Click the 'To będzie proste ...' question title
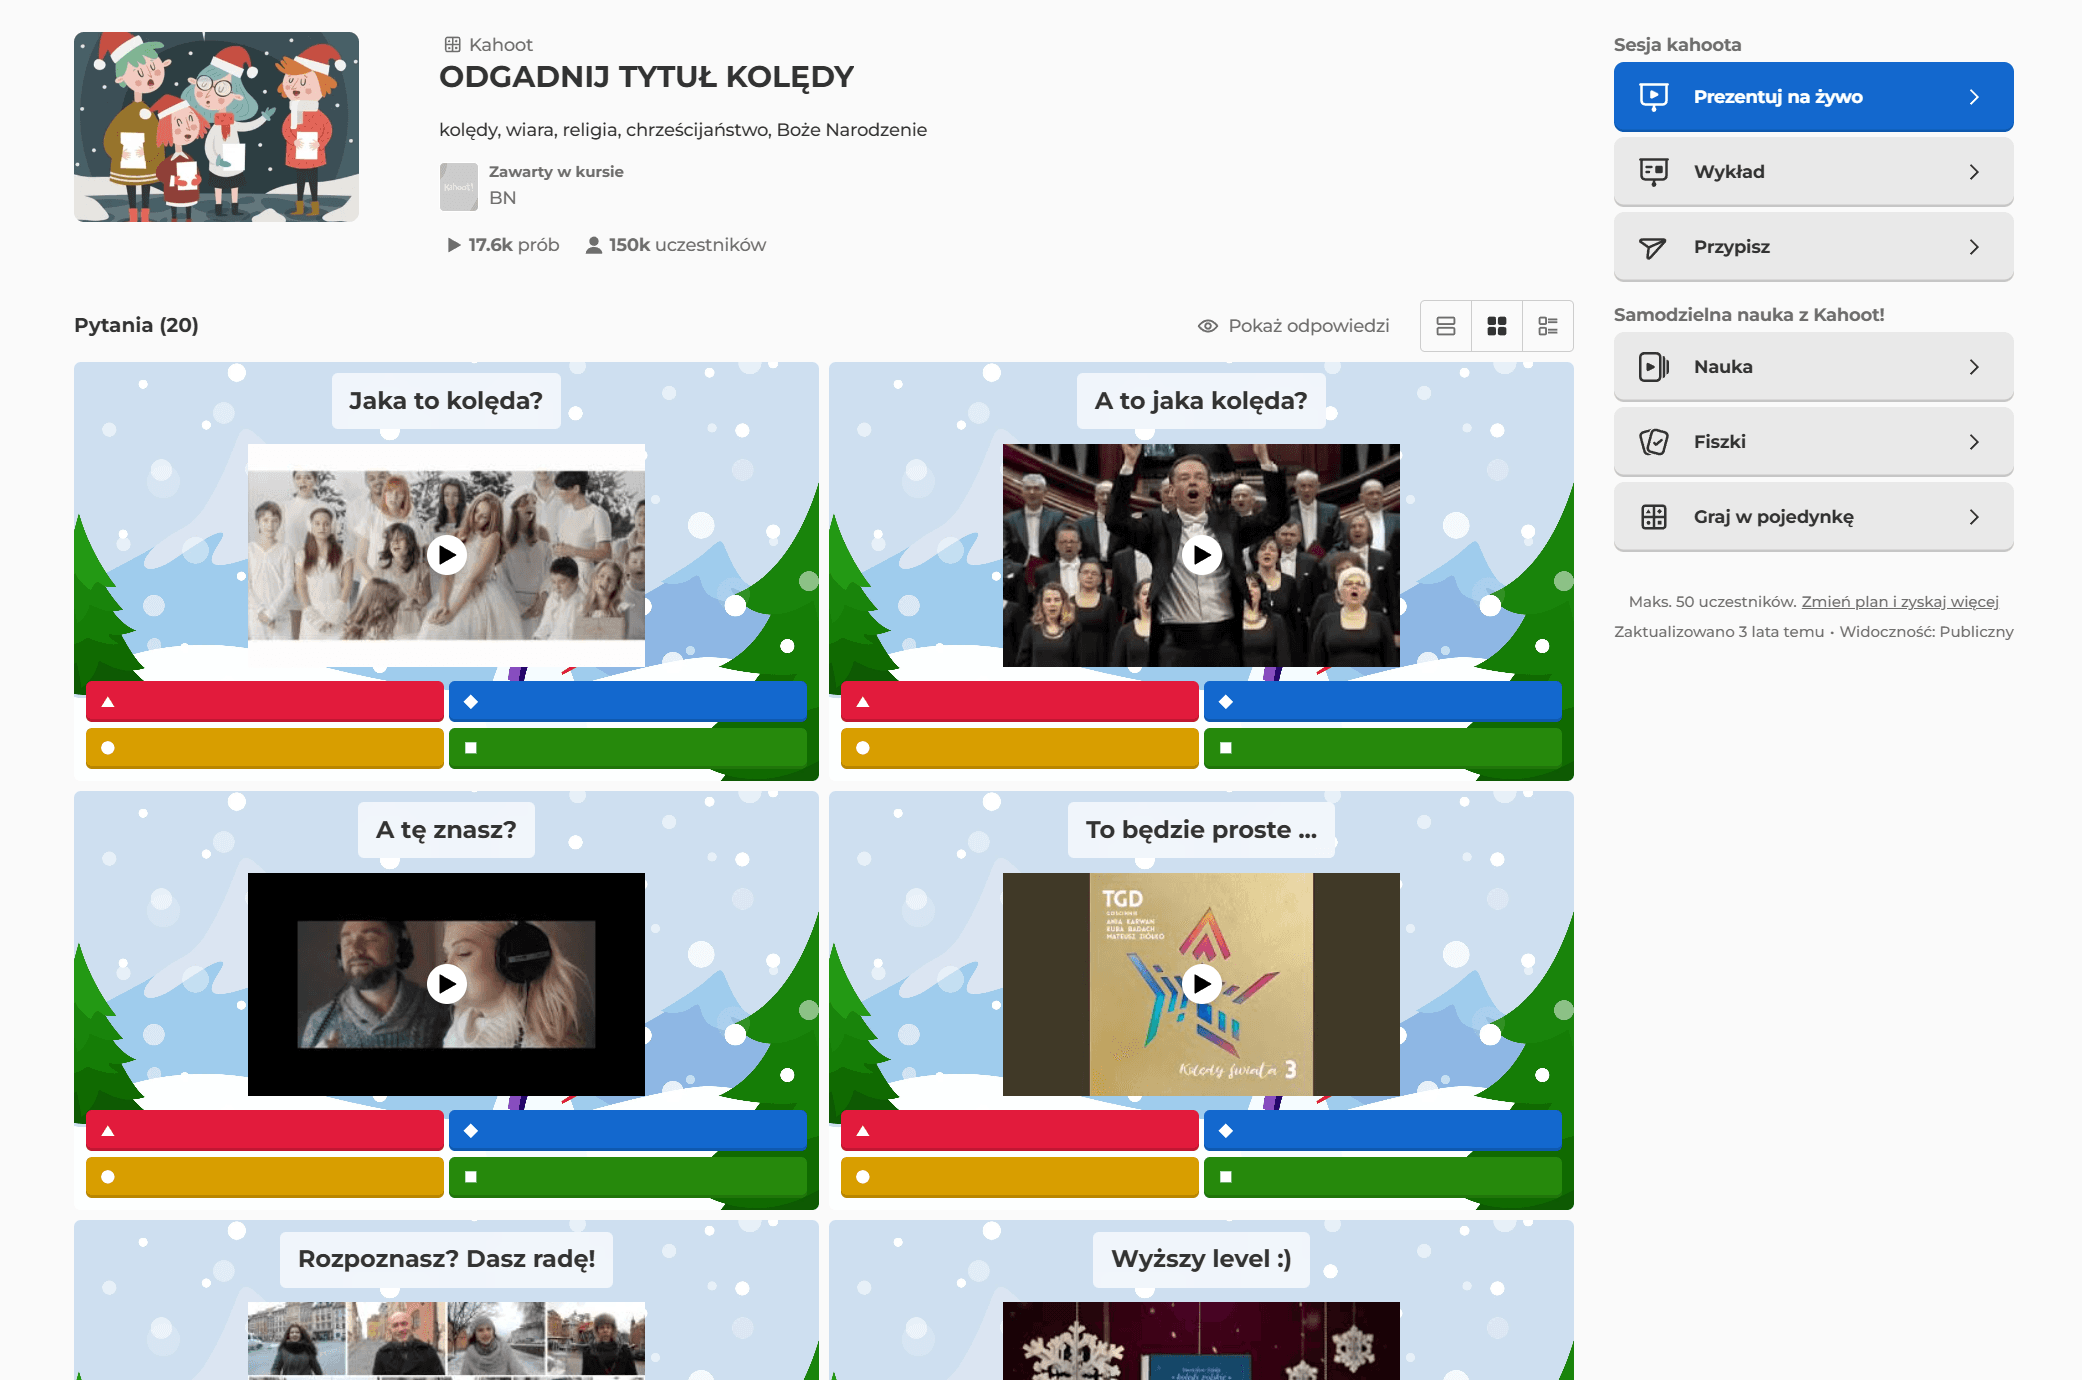 (x=1201, y=830)
